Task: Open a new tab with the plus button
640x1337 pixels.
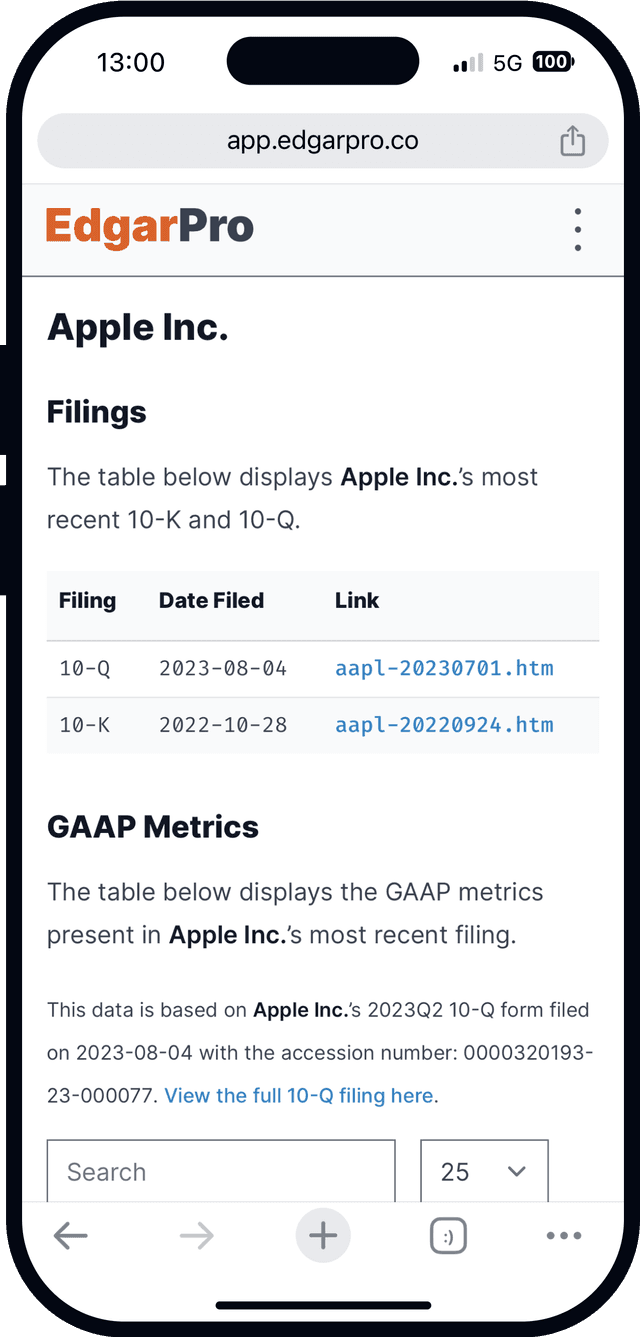Action: (x=322, y=1236)
